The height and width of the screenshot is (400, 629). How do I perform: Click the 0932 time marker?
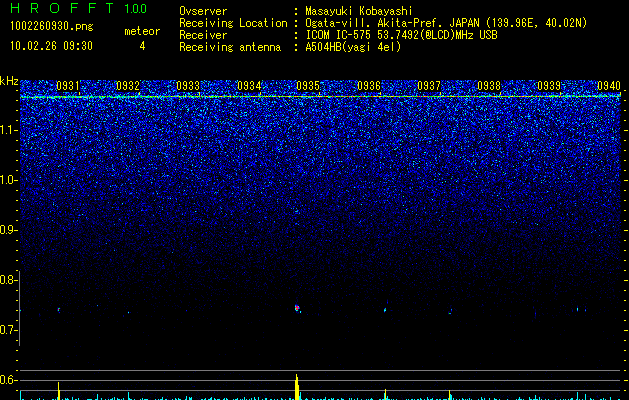point(128,86)
